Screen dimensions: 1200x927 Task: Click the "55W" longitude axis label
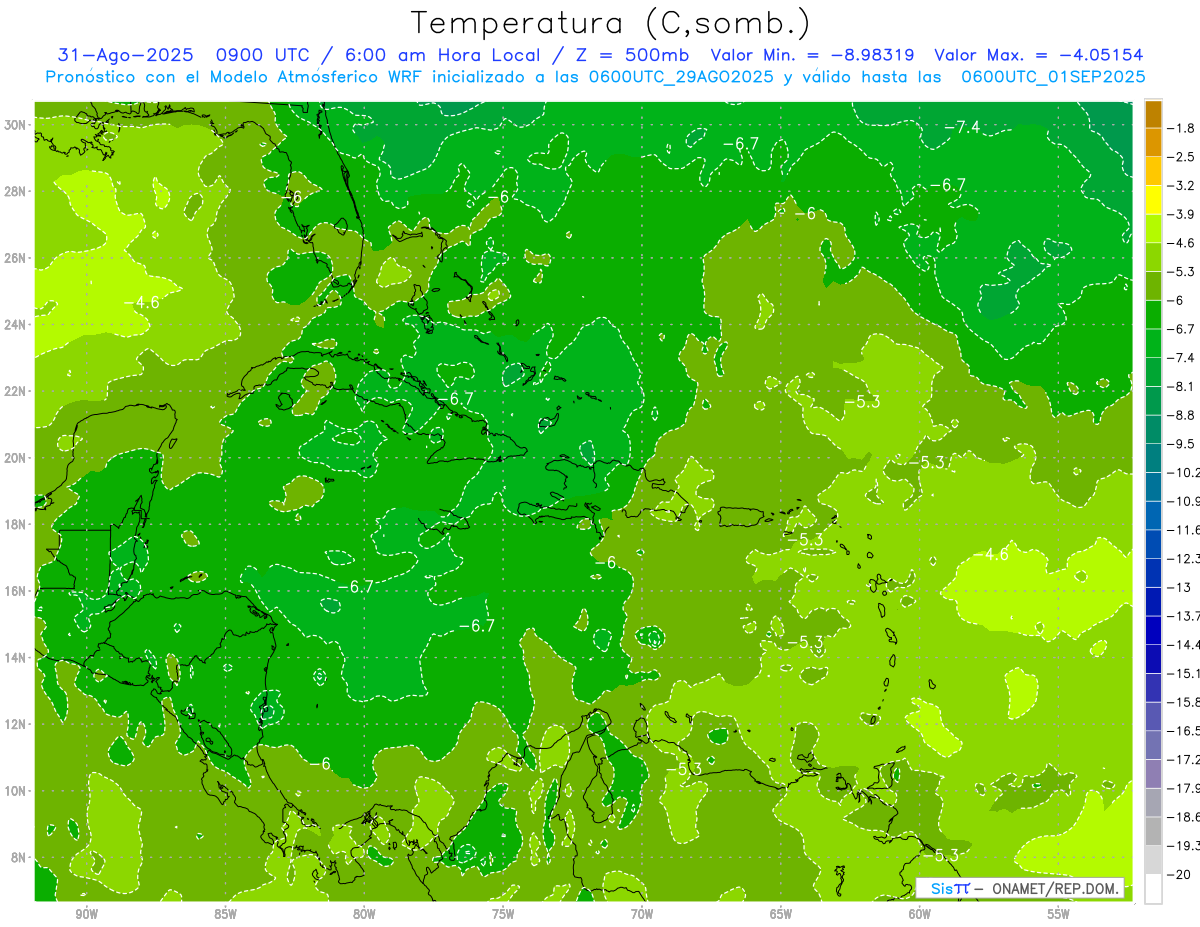(x=1059, y=914)
